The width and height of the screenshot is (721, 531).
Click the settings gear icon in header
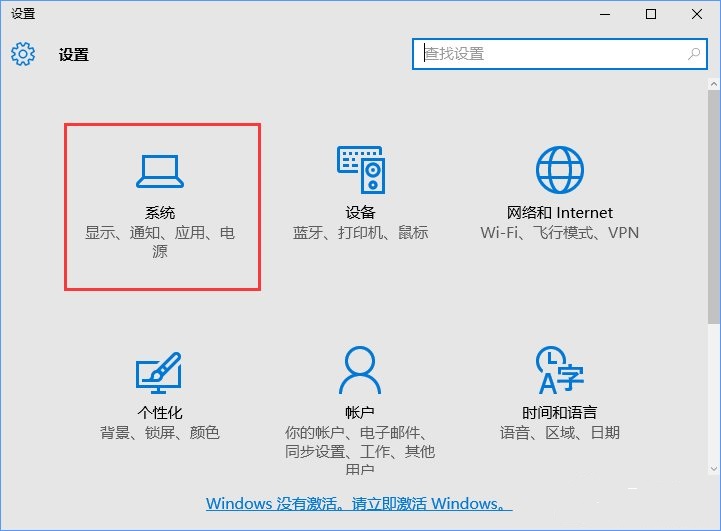(23, 54)
